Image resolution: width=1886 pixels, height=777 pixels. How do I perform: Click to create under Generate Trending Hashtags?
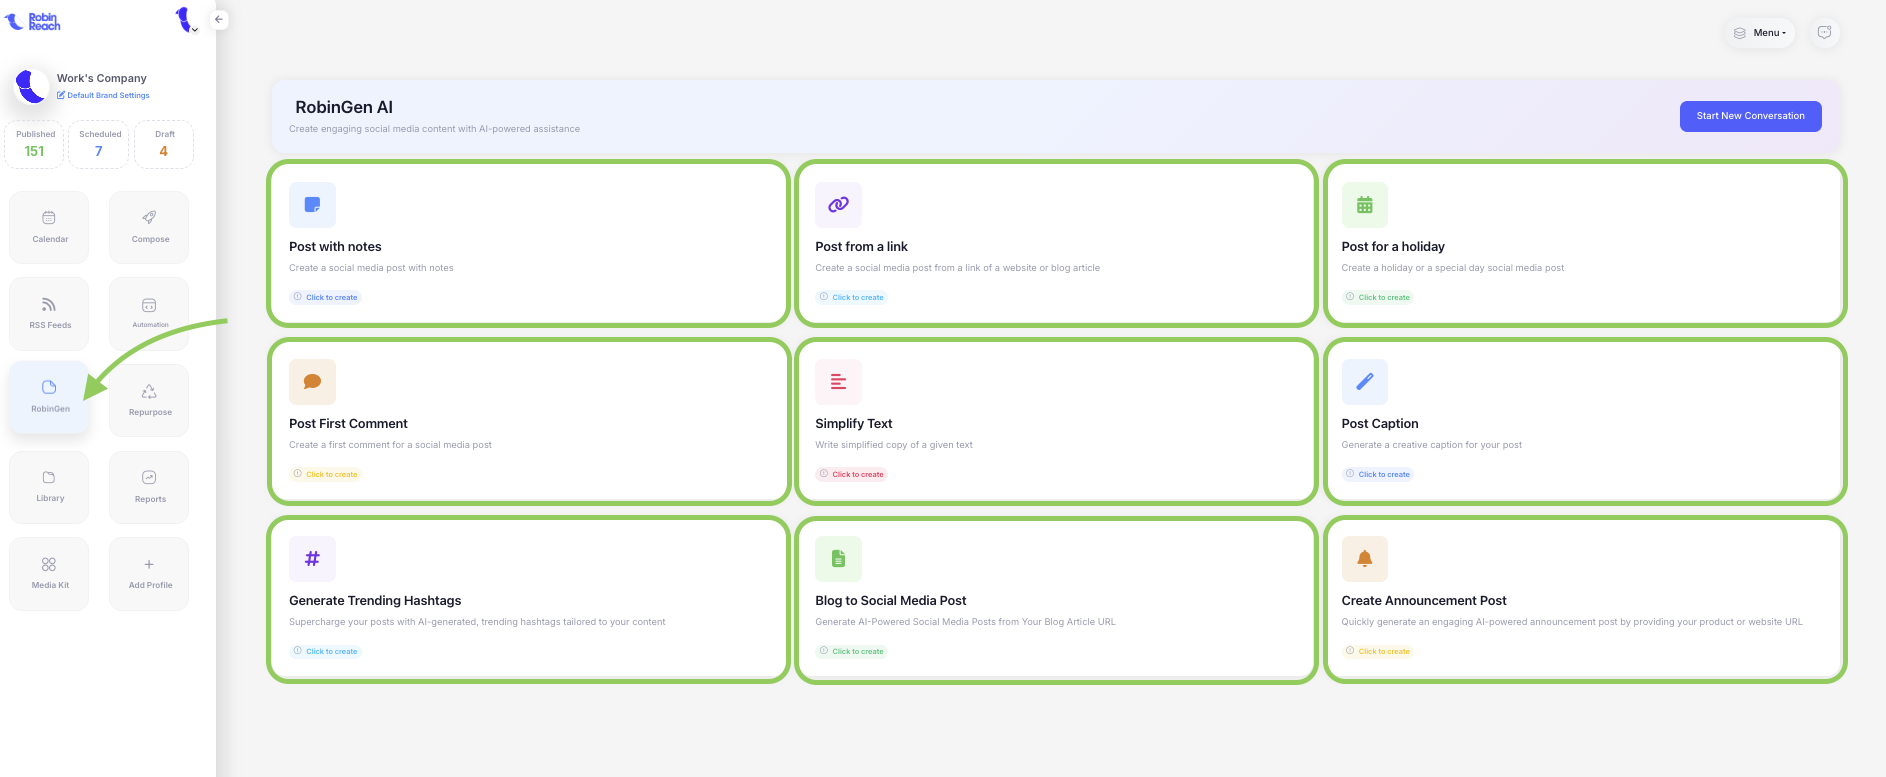pyautogui.click(x=325, y=651)
